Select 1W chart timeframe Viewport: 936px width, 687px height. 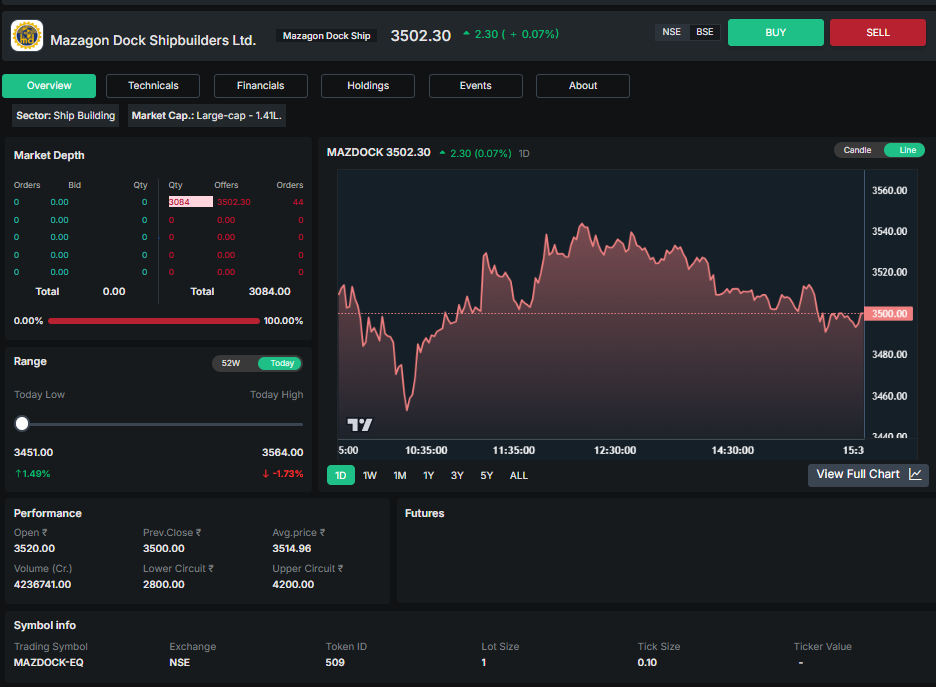[x=370, y=475]
